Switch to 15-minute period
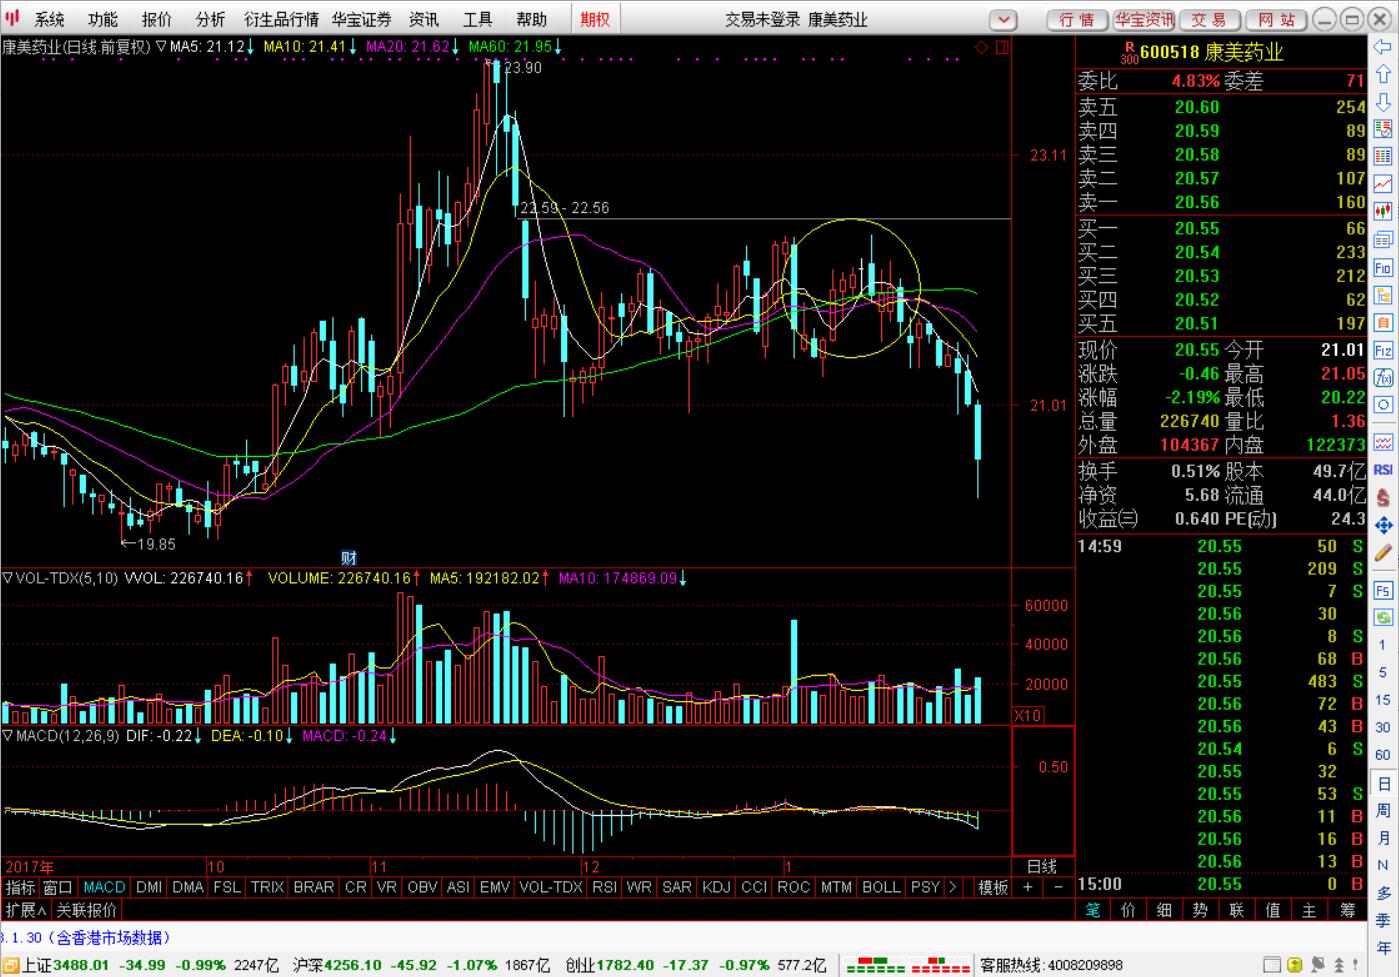 [1383, 700]
